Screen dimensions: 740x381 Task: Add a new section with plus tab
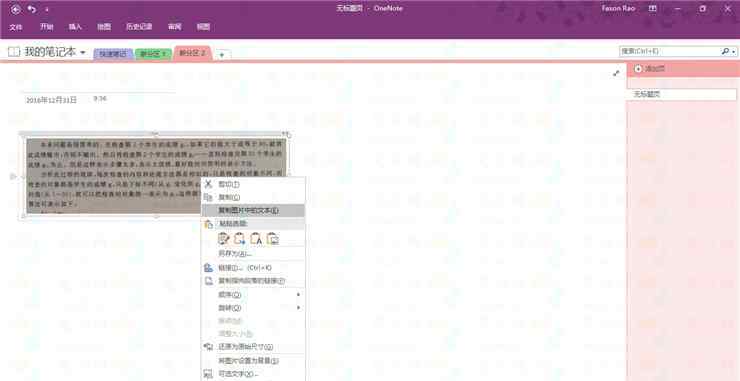(x=222, y=55)
